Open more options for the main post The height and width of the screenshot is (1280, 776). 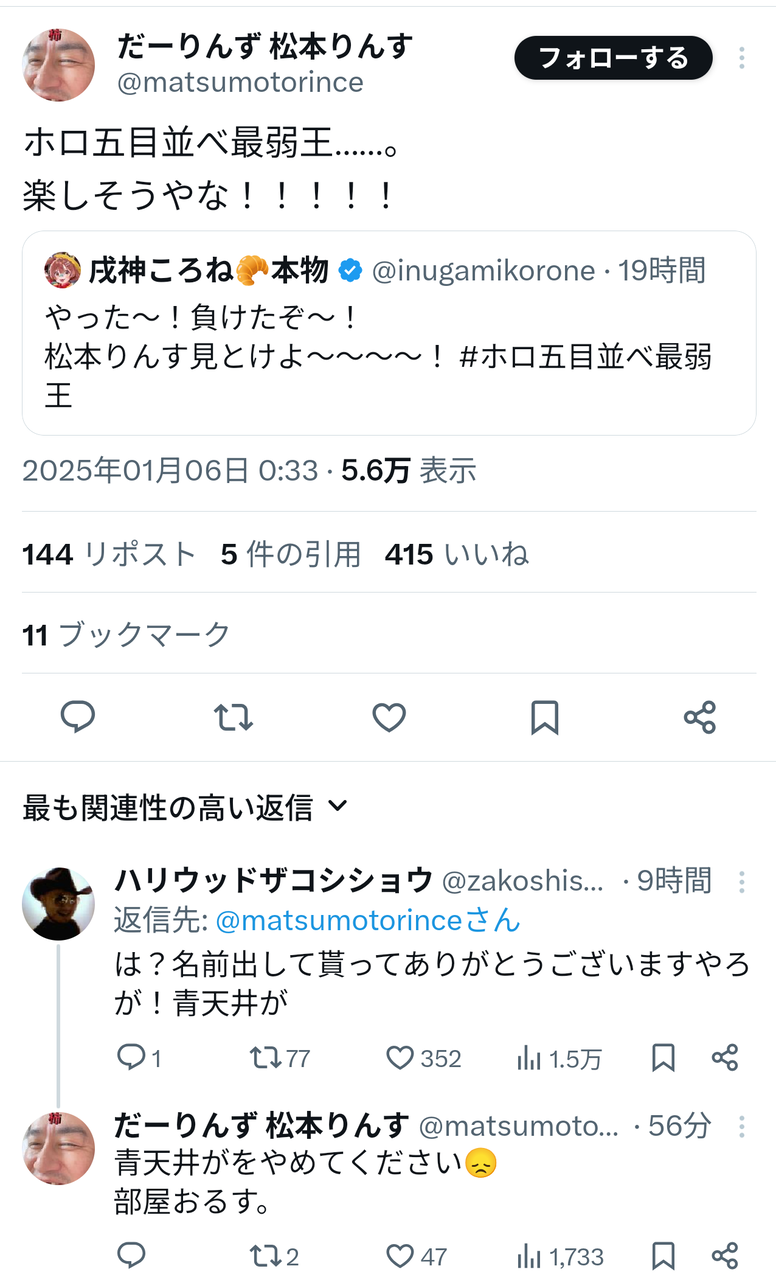pos(741,58)
